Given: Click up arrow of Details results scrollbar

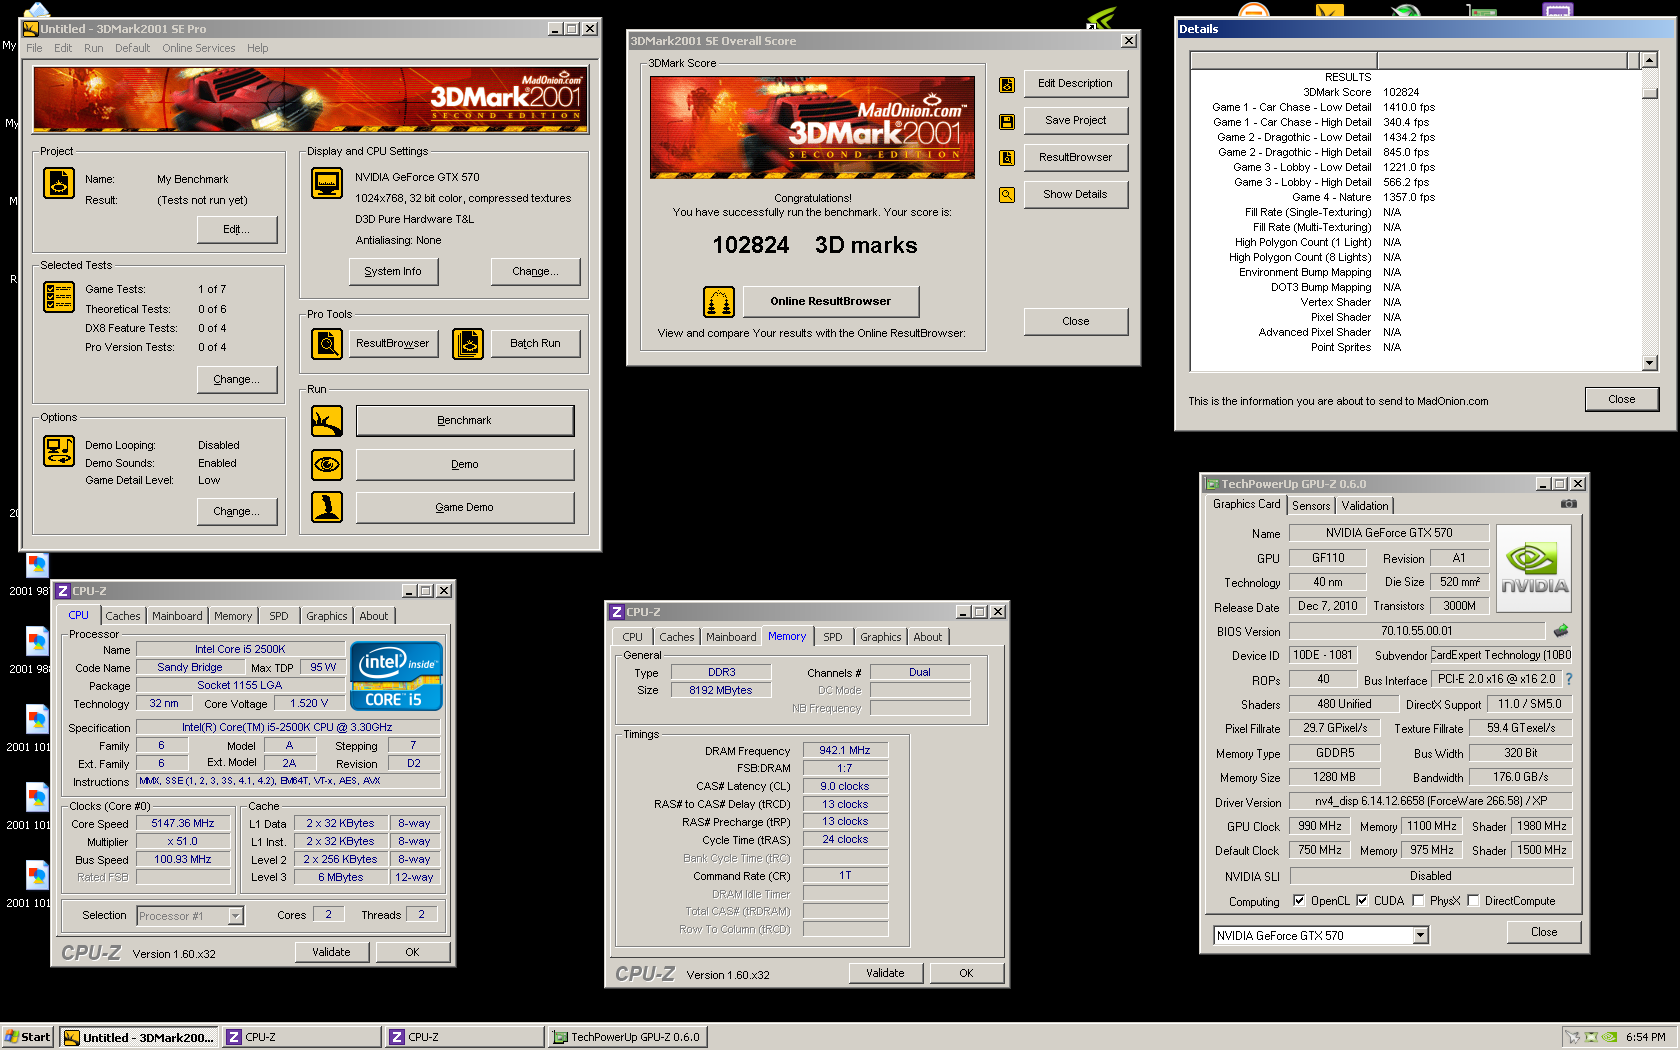Looking at the screenshot, I should pos(1650,60).
